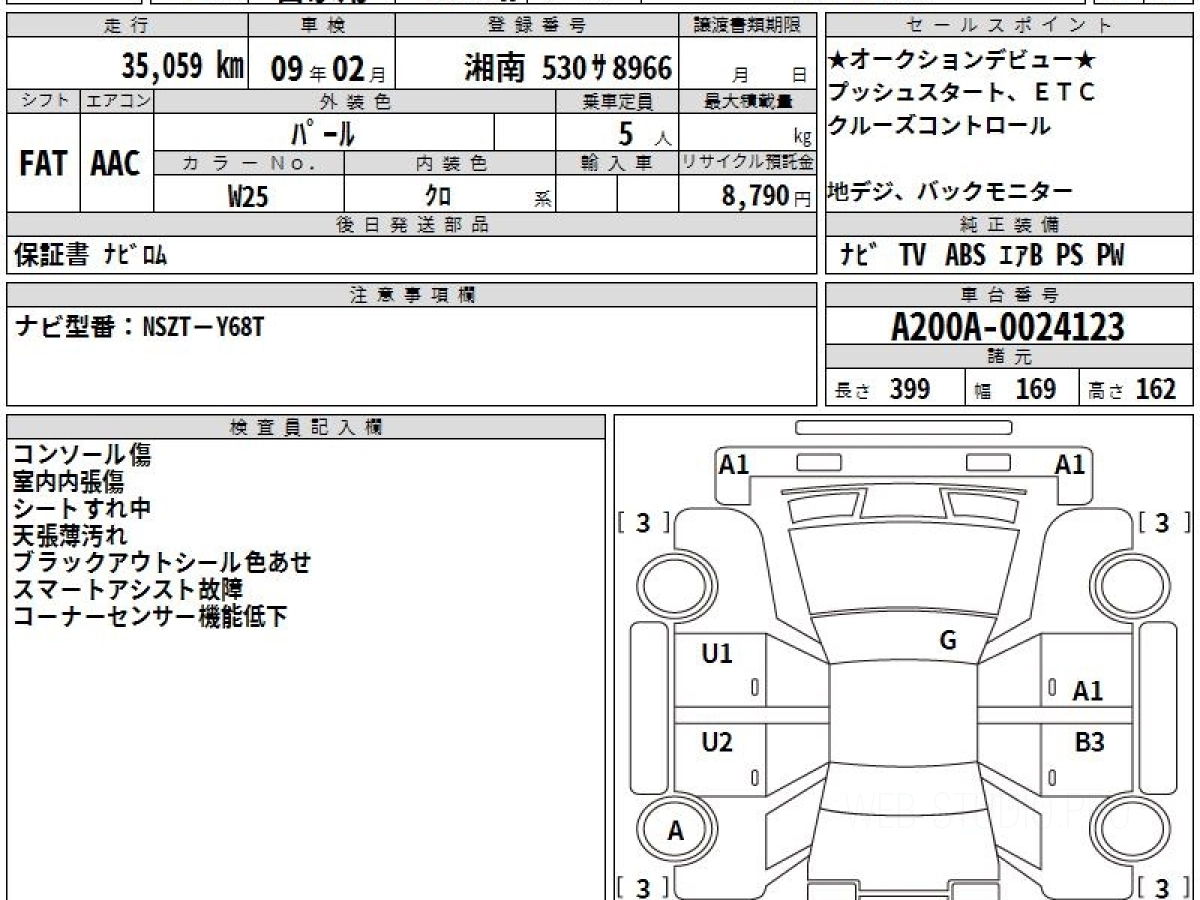This screenshot has width=1200, height=900.
Task: Click the mileage value 35,059 km
Action: 182,67
